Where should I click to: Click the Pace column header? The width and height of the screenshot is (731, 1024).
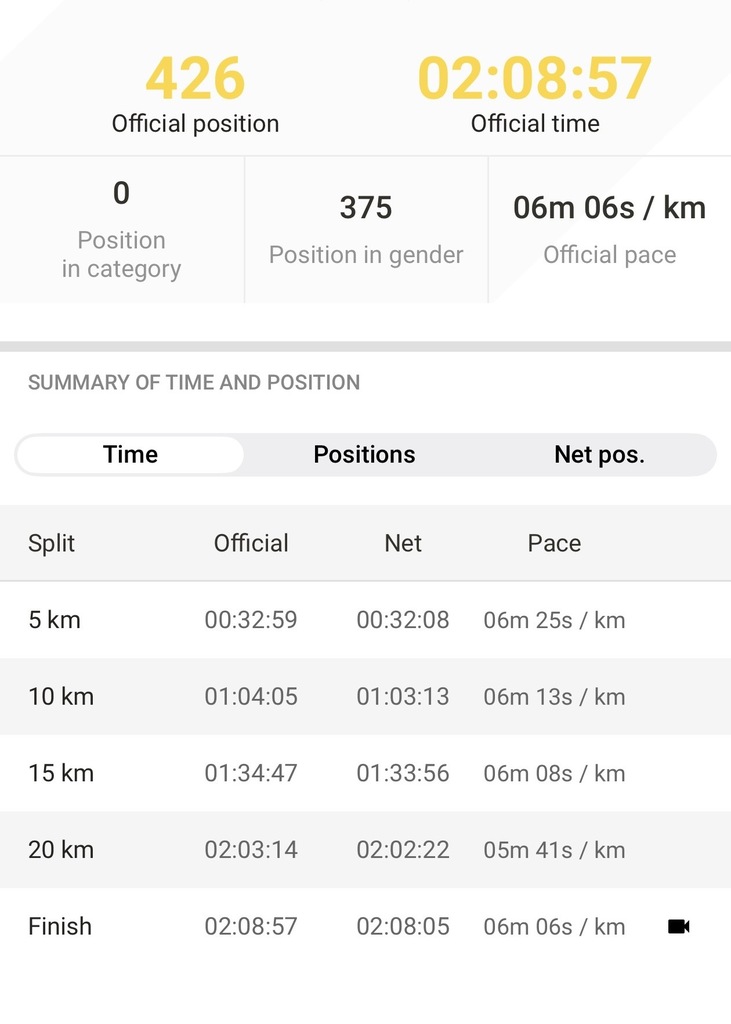point(554,543)
